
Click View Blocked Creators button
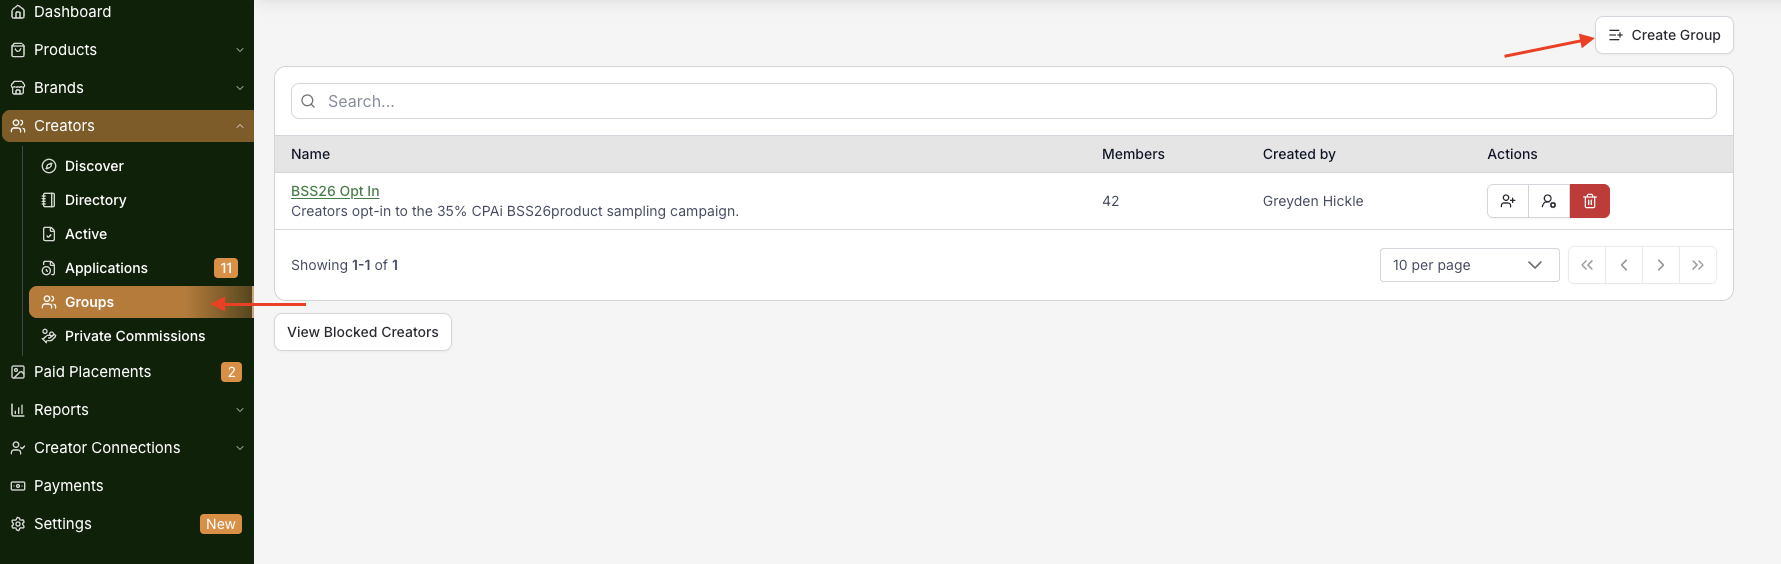(x=363, y=332)
